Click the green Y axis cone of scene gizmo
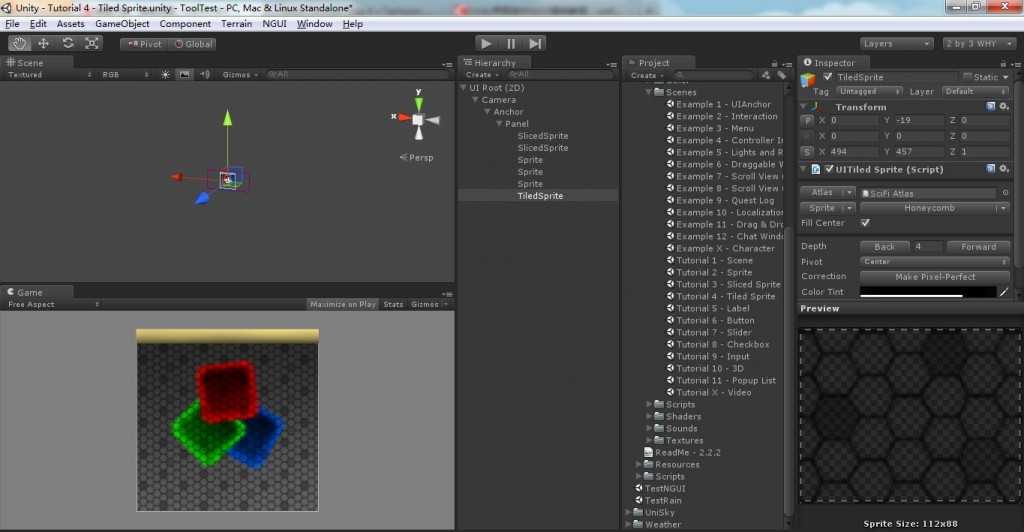The image size is (1024, 532). [x=419, y=103]
